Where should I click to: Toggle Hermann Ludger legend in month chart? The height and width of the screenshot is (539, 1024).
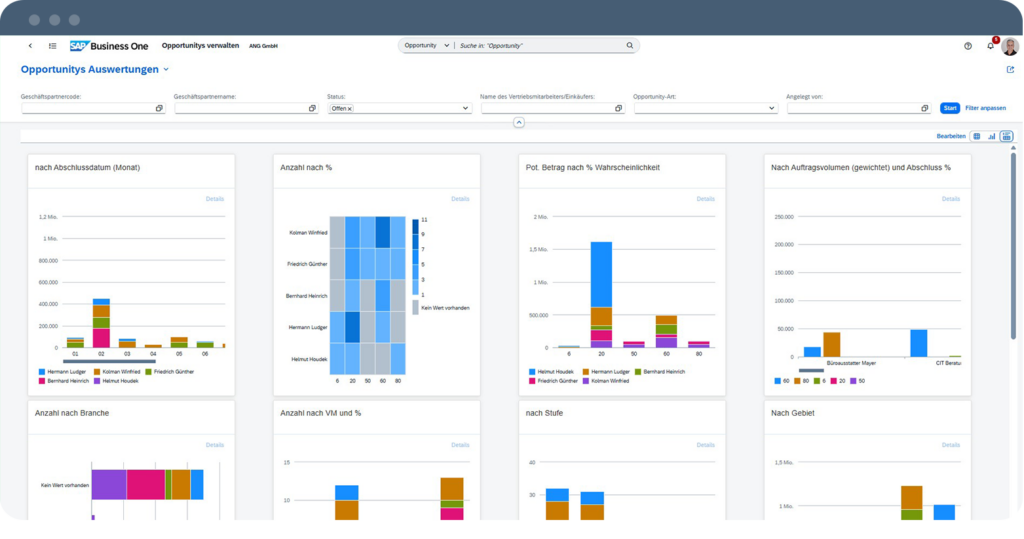pos(62,372)
